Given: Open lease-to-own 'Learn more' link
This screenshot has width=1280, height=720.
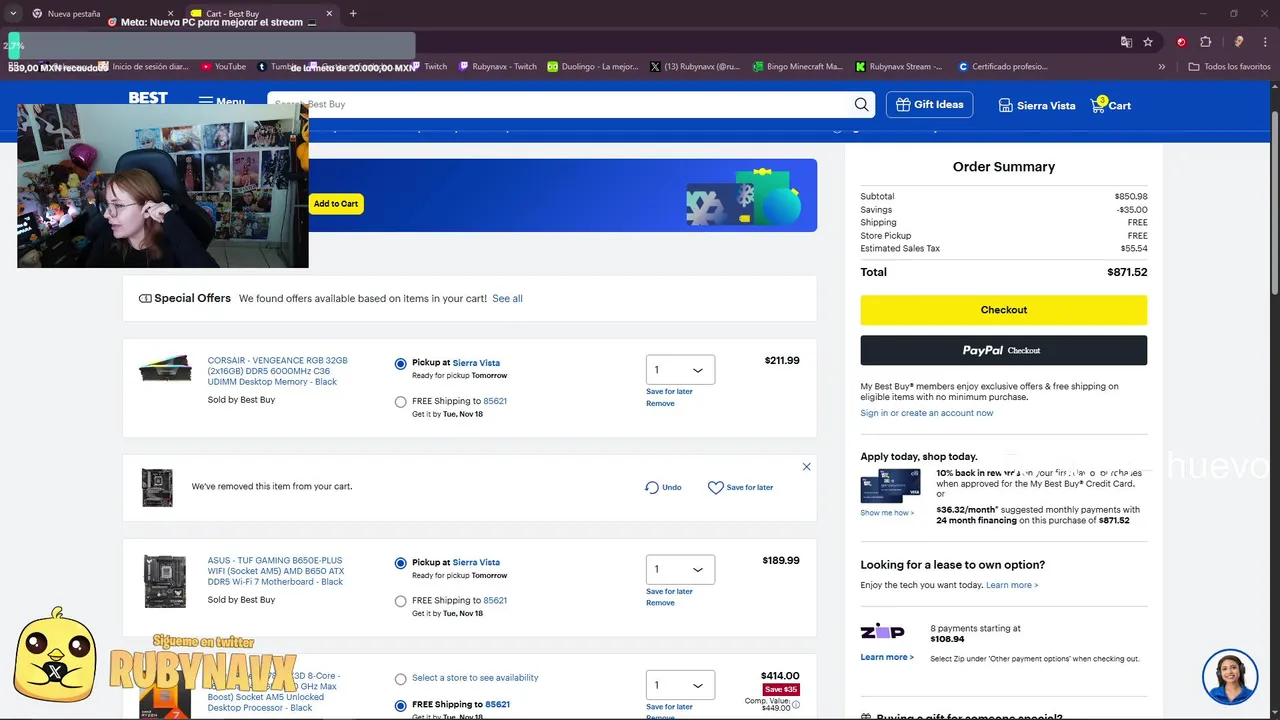Looking at the screenshot, I should click(1012, 585).
